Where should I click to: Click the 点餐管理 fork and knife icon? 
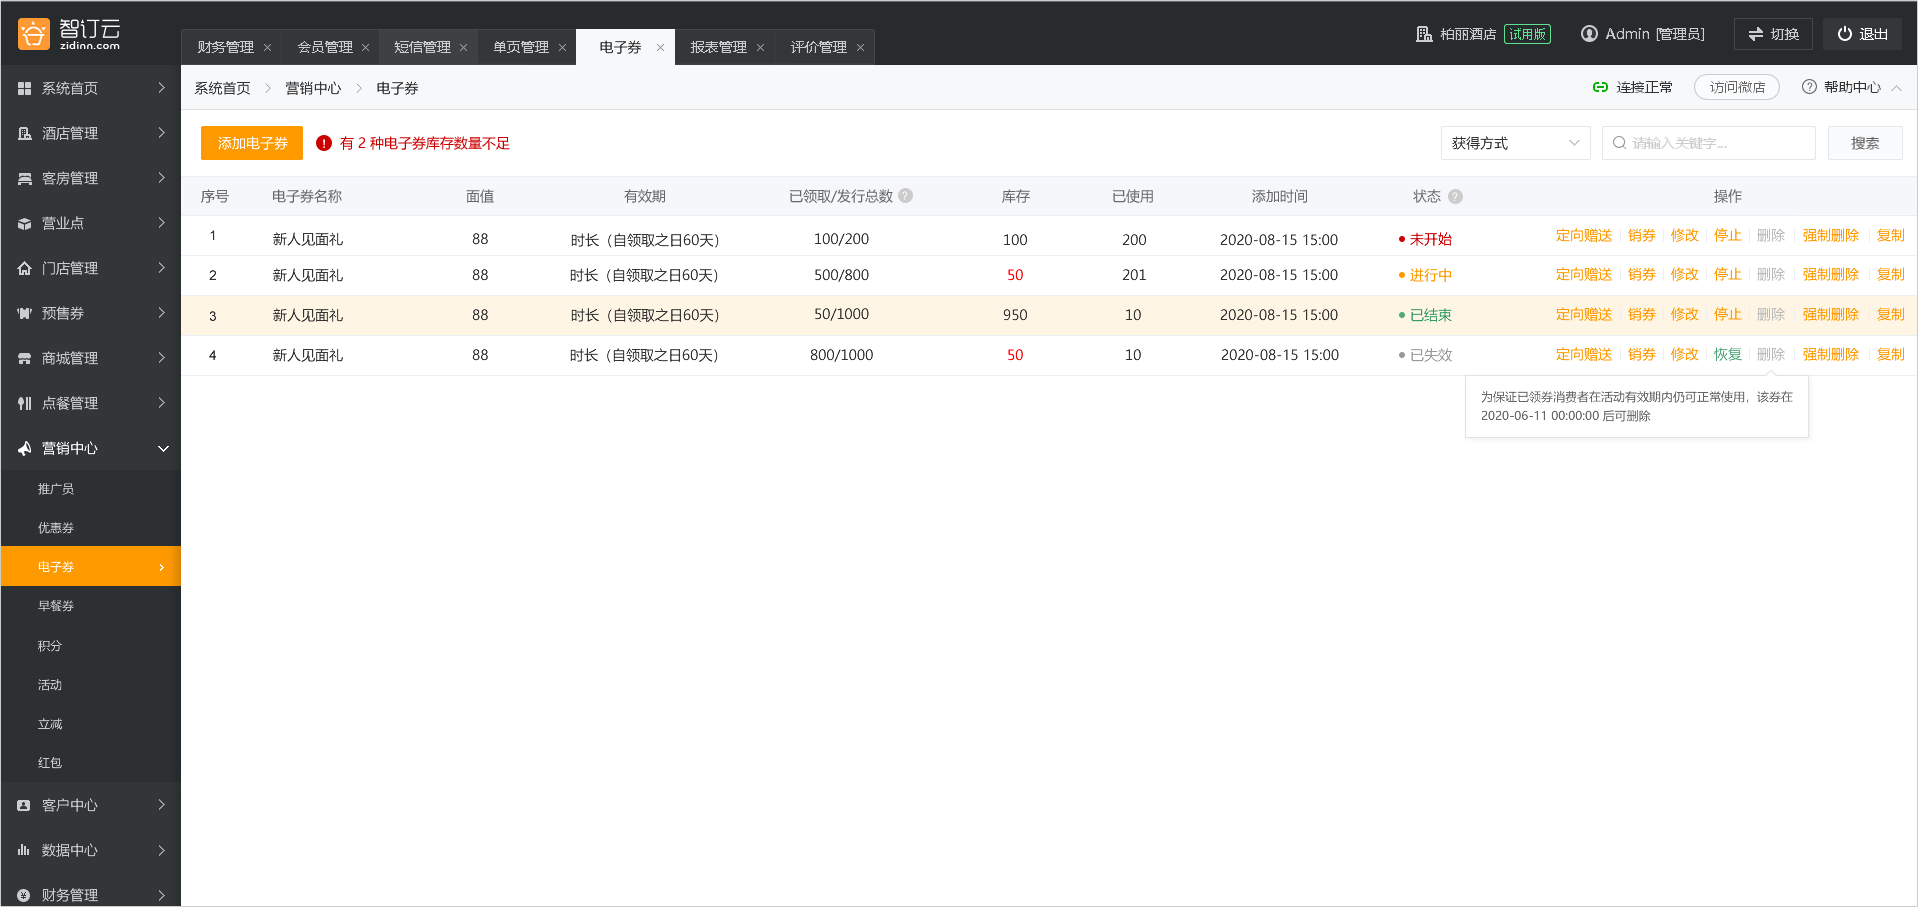pyautogui.click(x=24, y=403)
